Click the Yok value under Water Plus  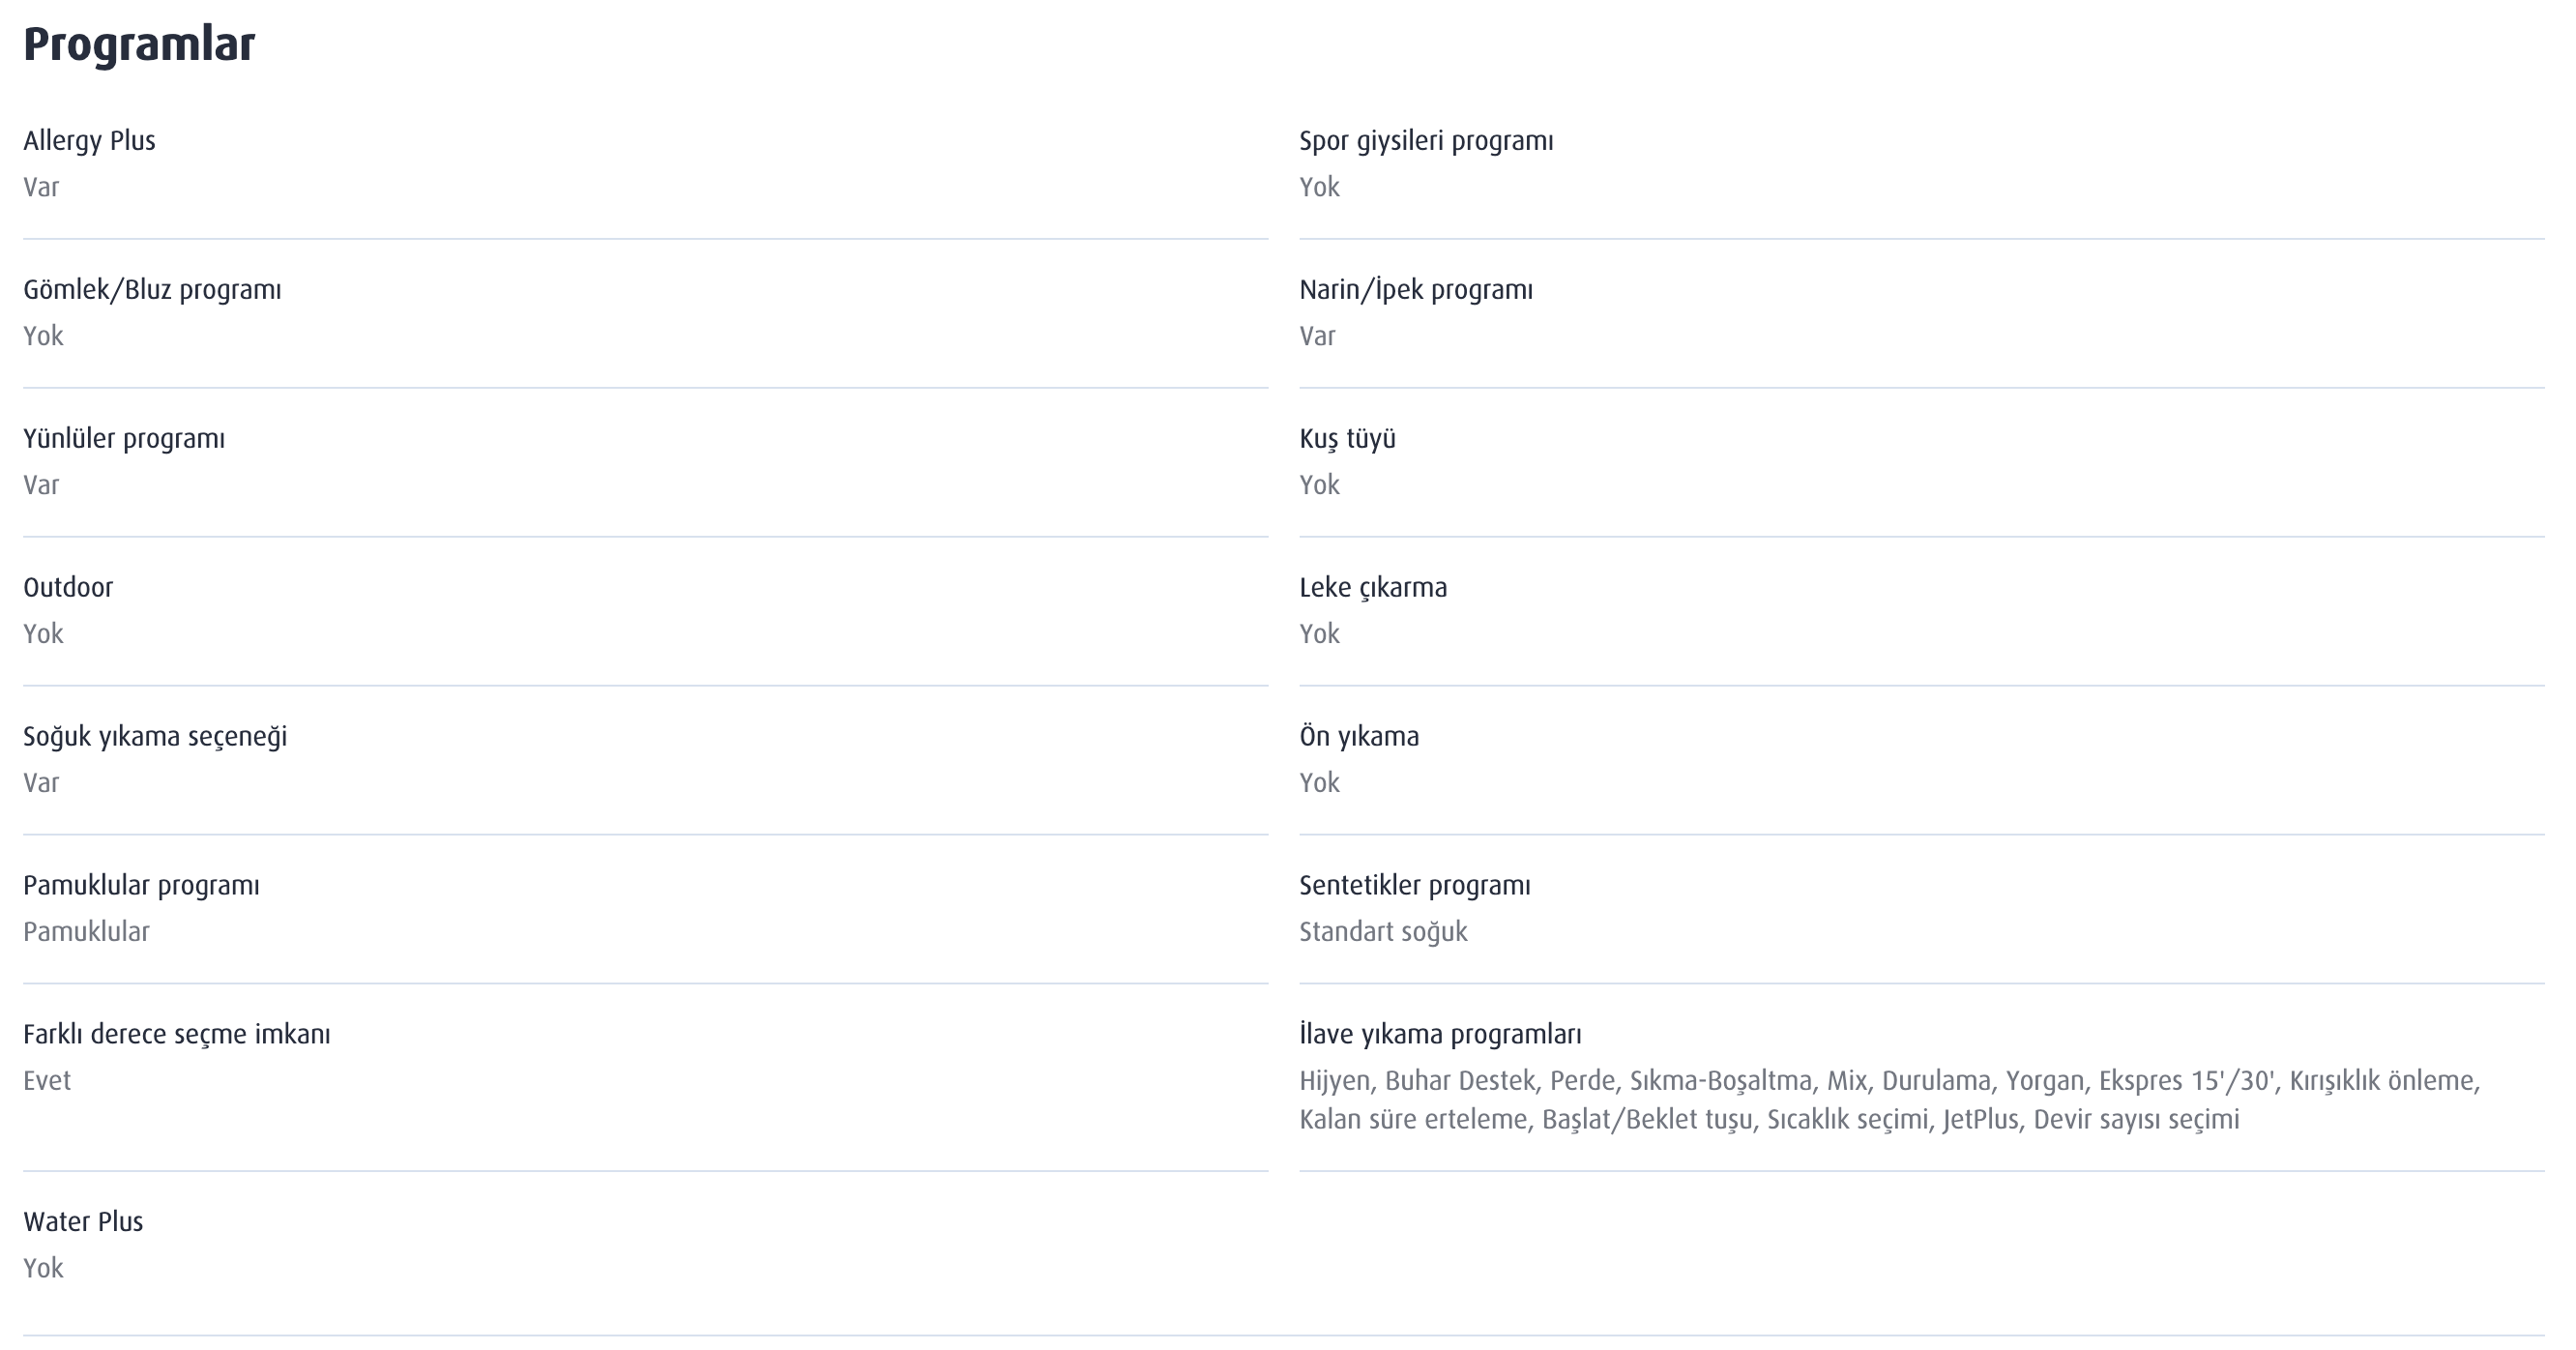[x=43, y=1268]
